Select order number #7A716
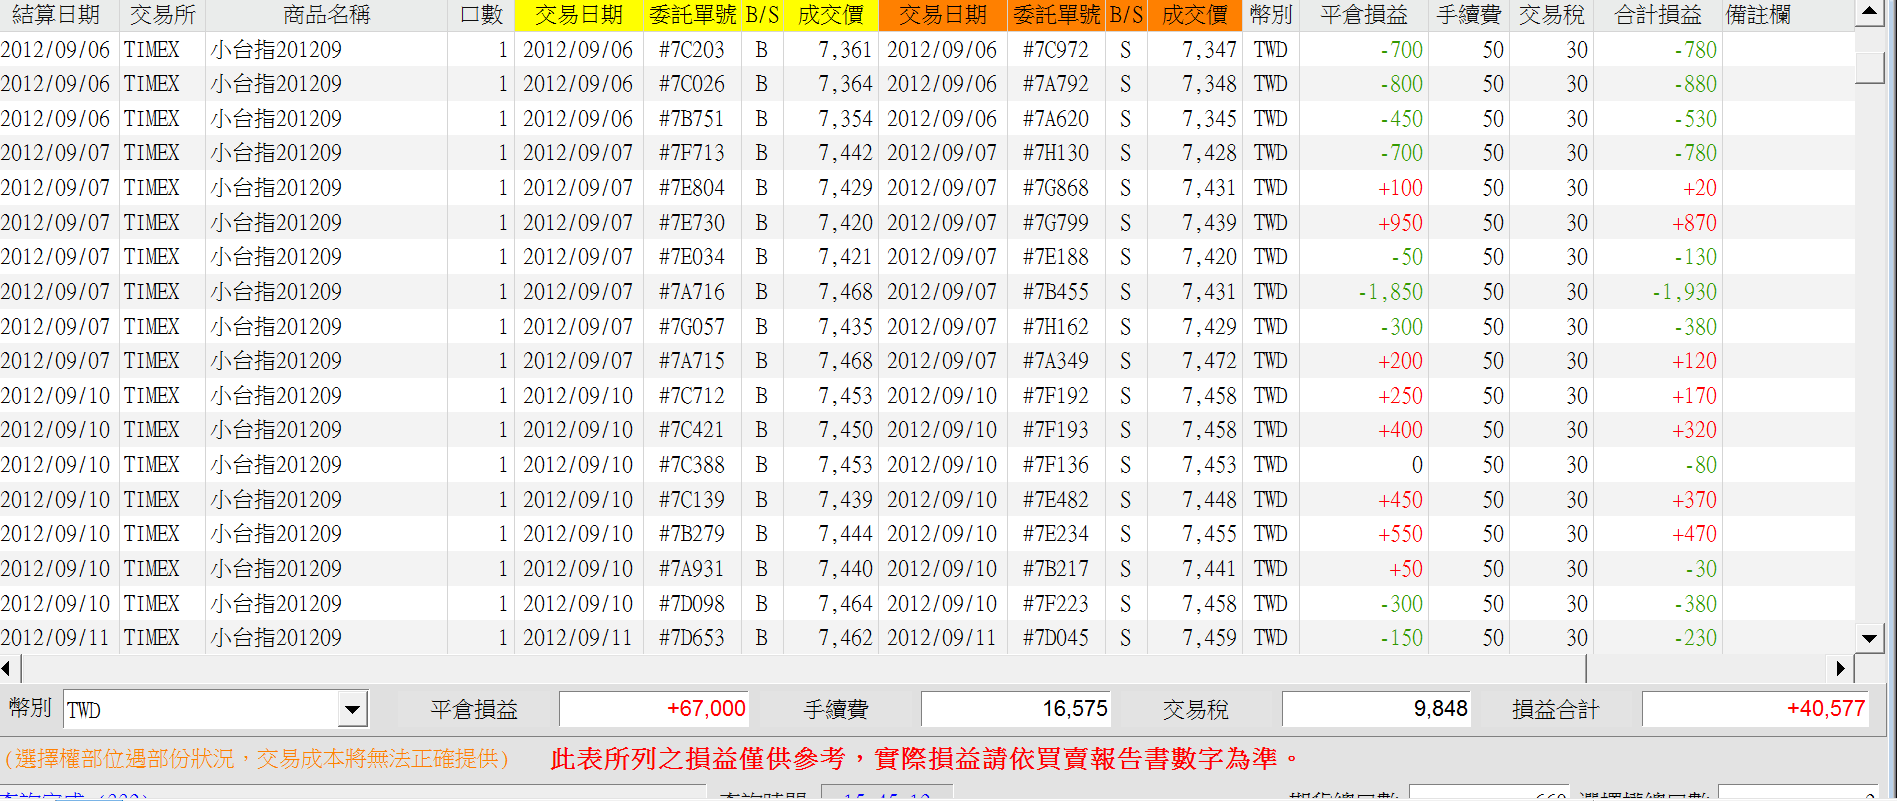 point(691,292)
